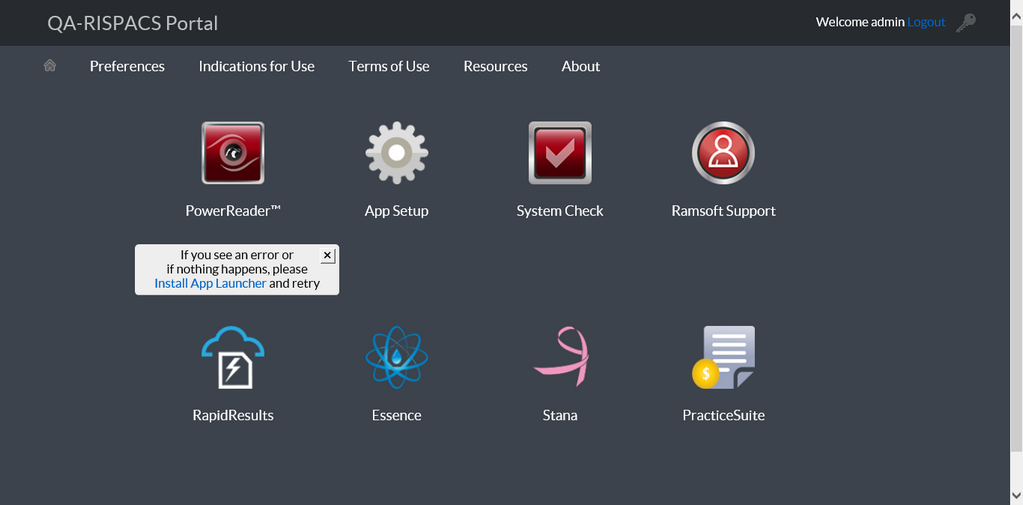The height and width of the screenshot is (505, 1023).
Task: Open the Ramsoft Support icon
Action: click(x=723, y=153)
